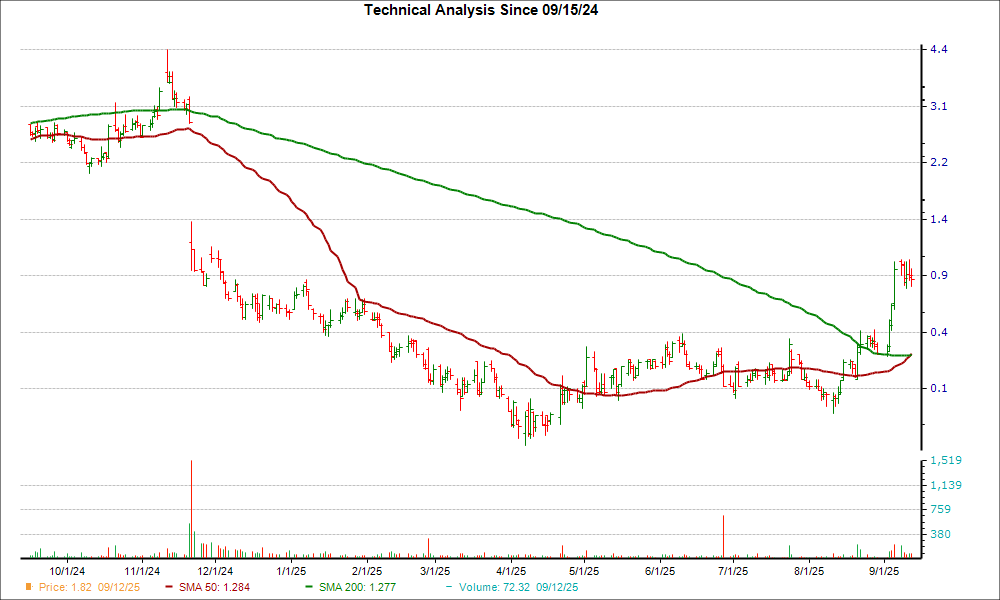Click the 1,519 volume axis label
The image size is (1000, 600).
click(946, 460)
